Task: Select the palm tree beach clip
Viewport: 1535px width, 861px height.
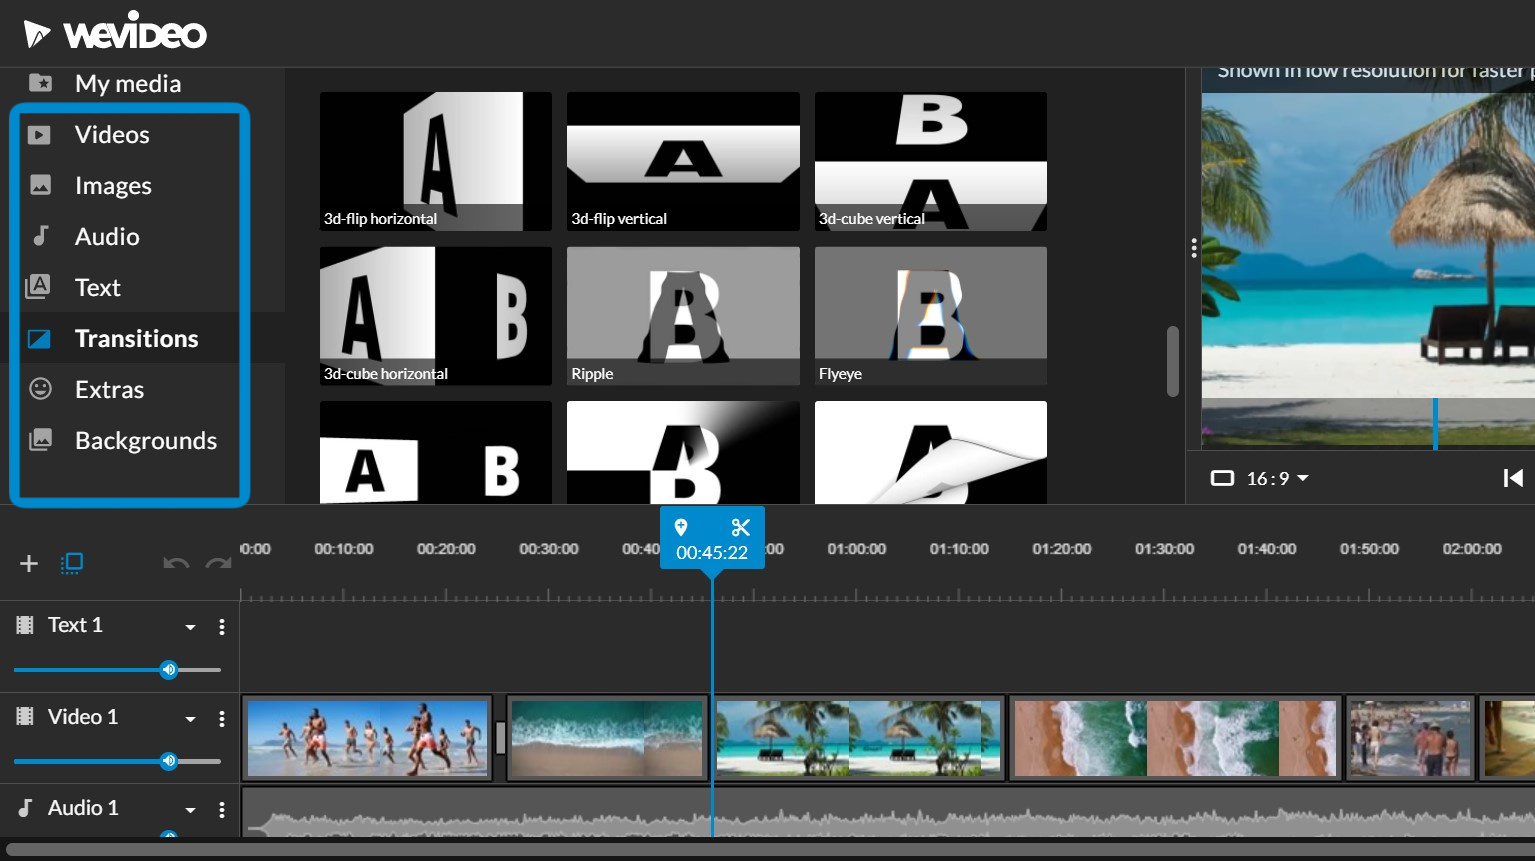Action: [858, 738]
